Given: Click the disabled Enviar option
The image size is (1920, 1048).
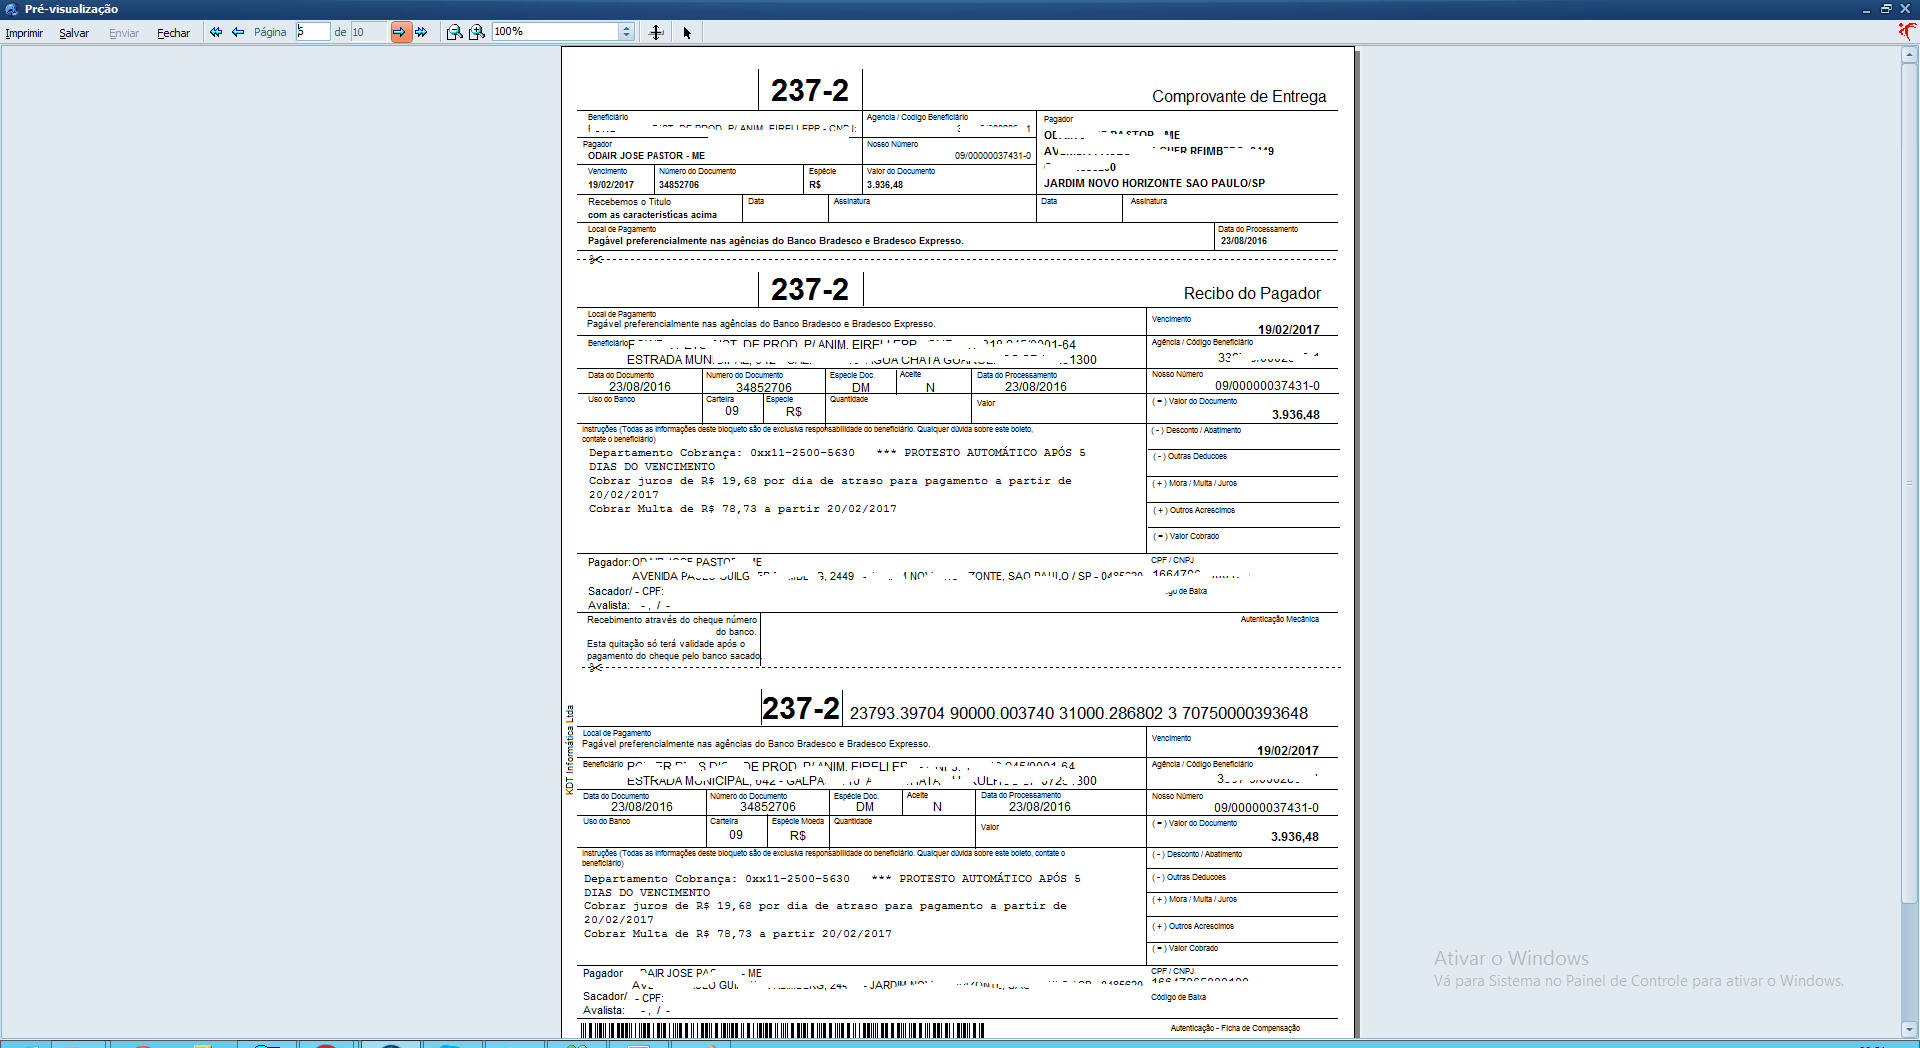Looking at the screenshot, I should point(124,33).
